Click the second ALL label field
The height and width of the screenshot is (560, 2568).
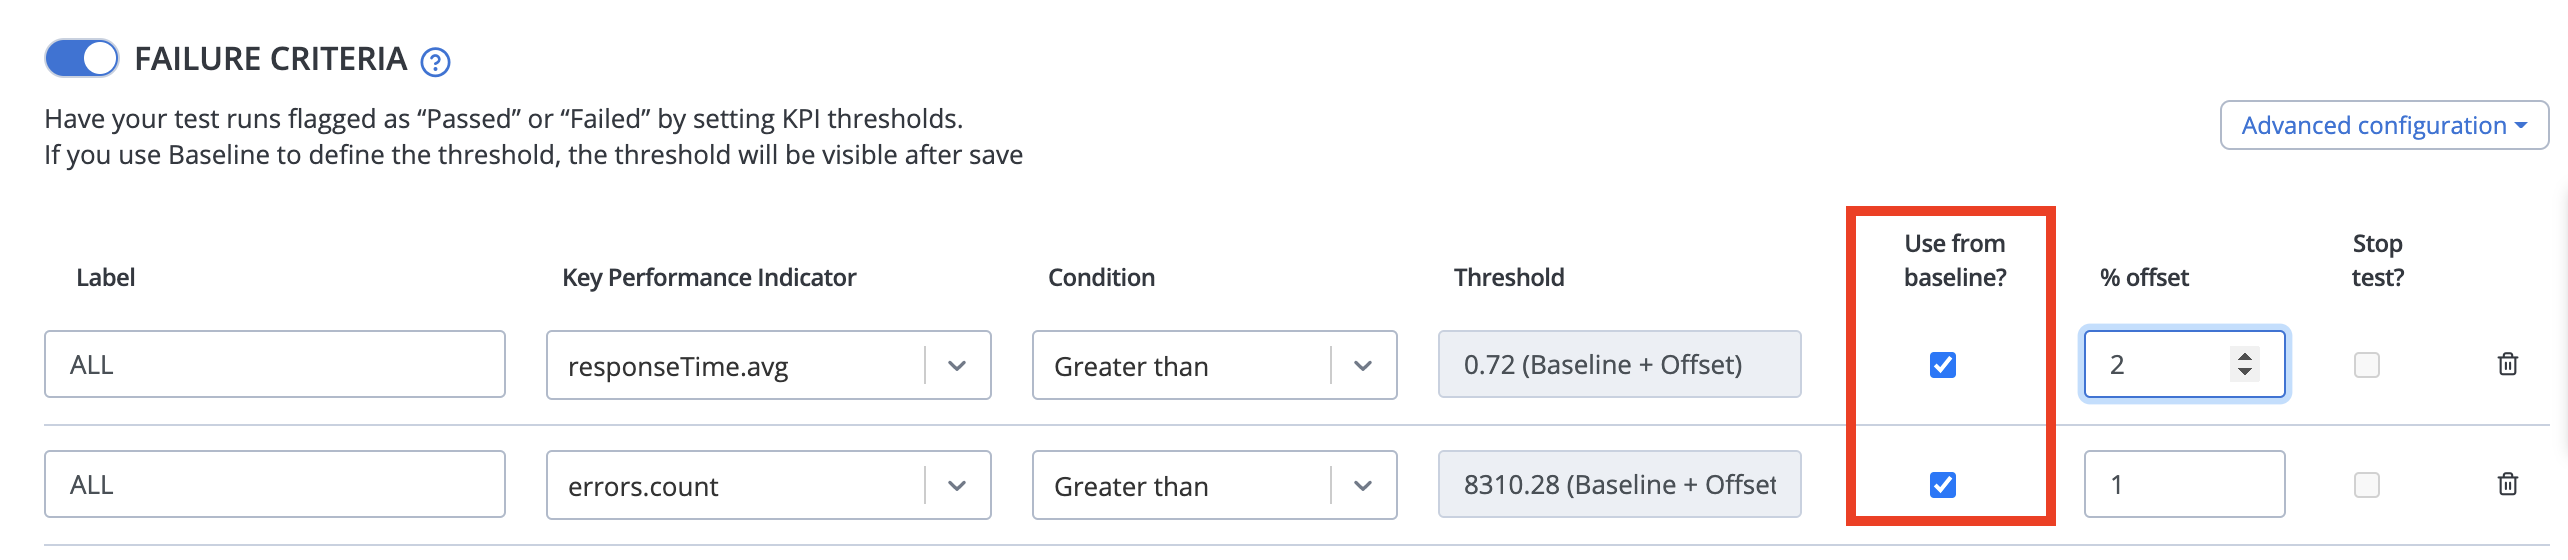coord(275,484)
